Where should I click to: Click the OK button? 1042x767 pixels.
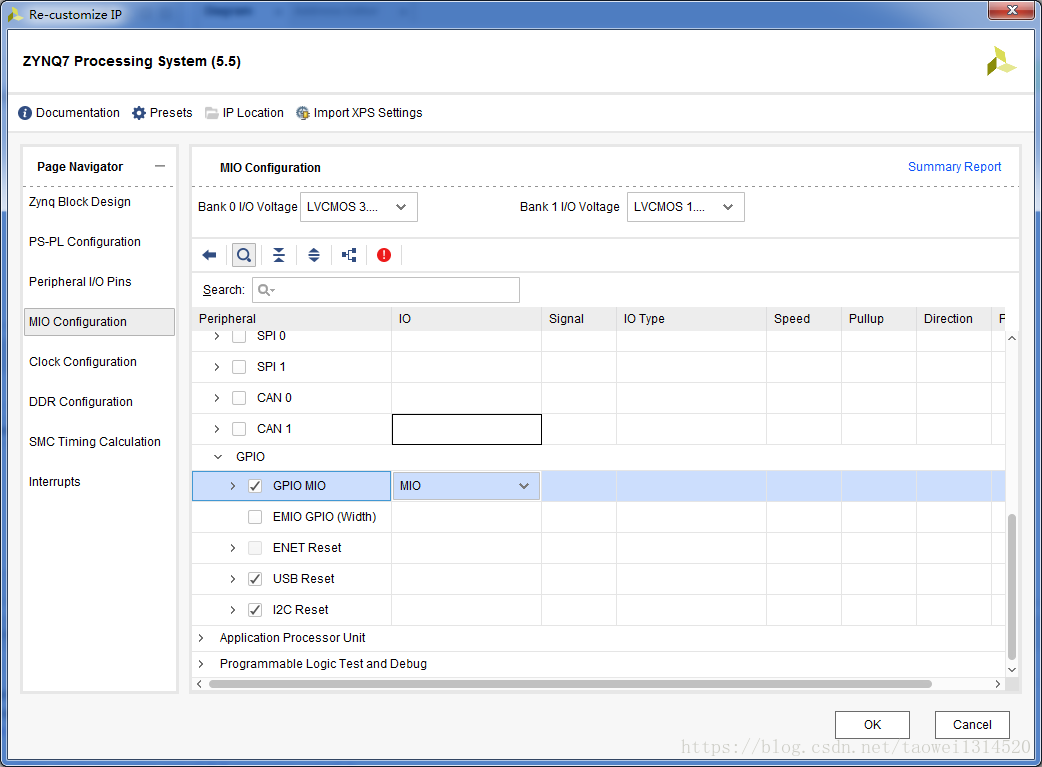873,725
